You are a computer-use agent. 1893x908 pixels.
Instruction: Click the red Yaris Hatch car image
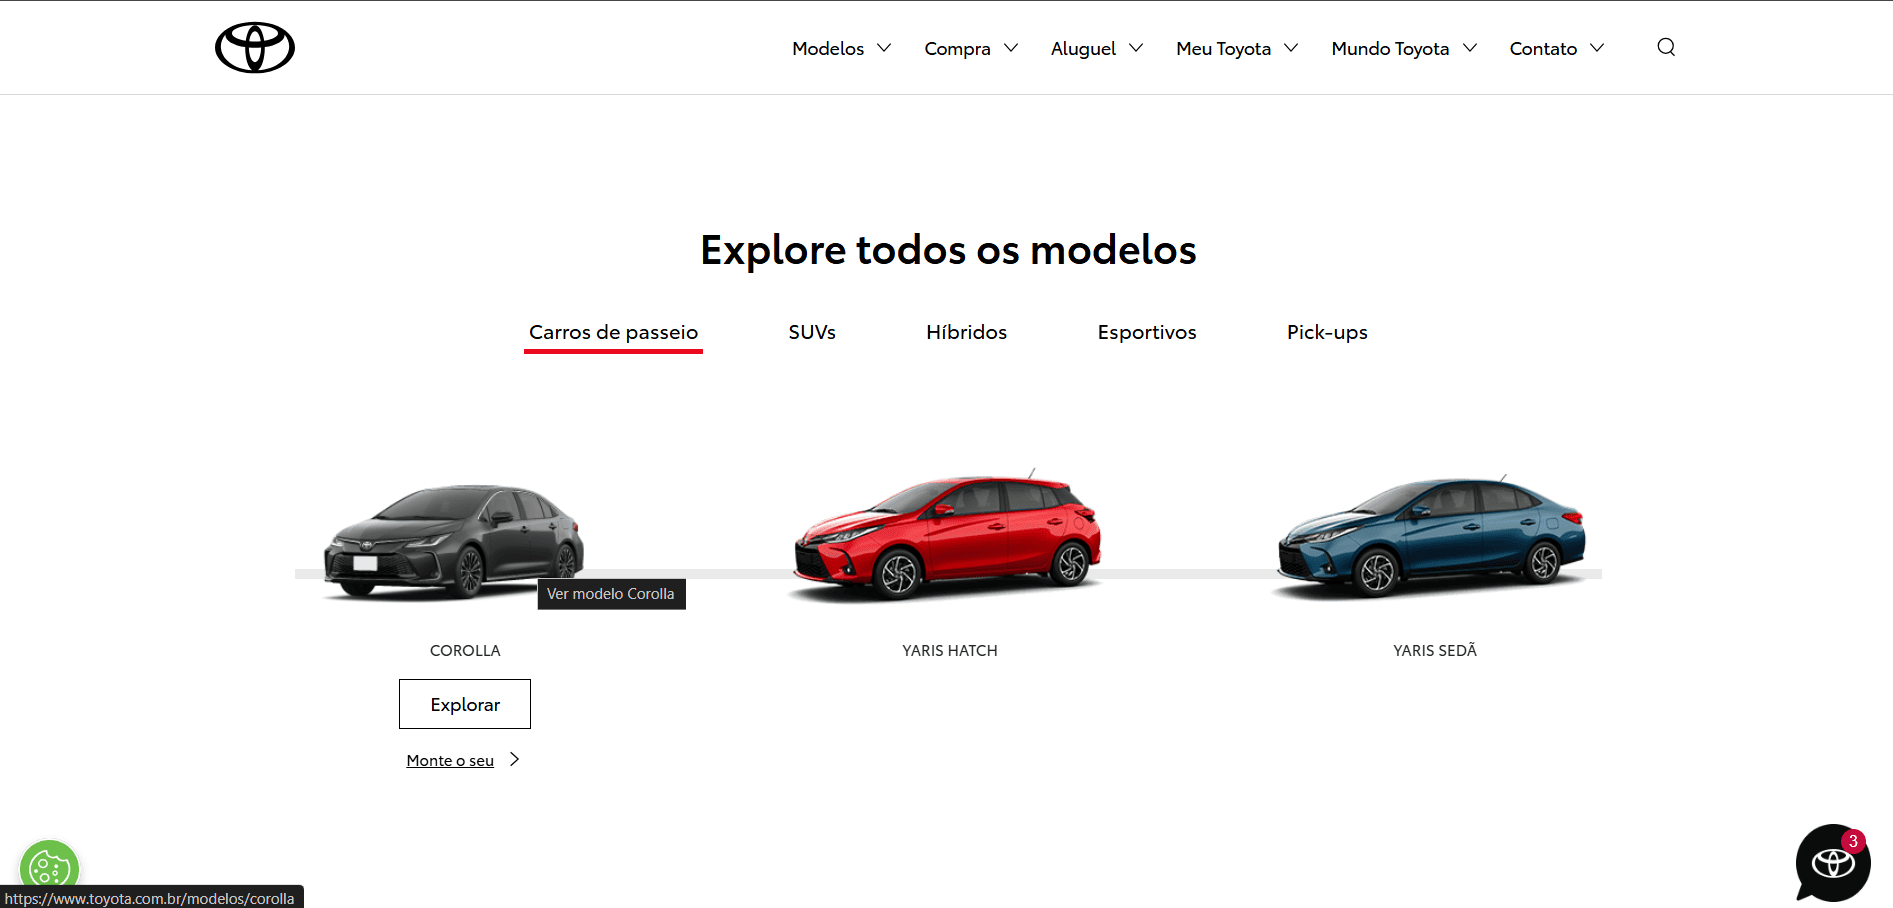948,538
